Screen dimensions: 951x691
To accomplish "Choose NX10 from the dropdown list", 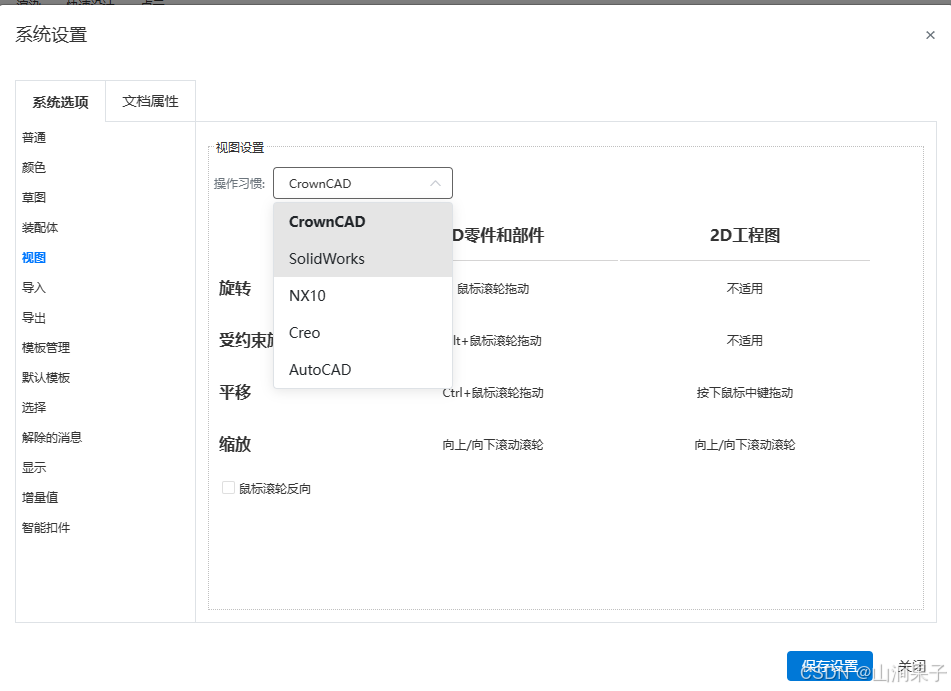I will (363, 295).
